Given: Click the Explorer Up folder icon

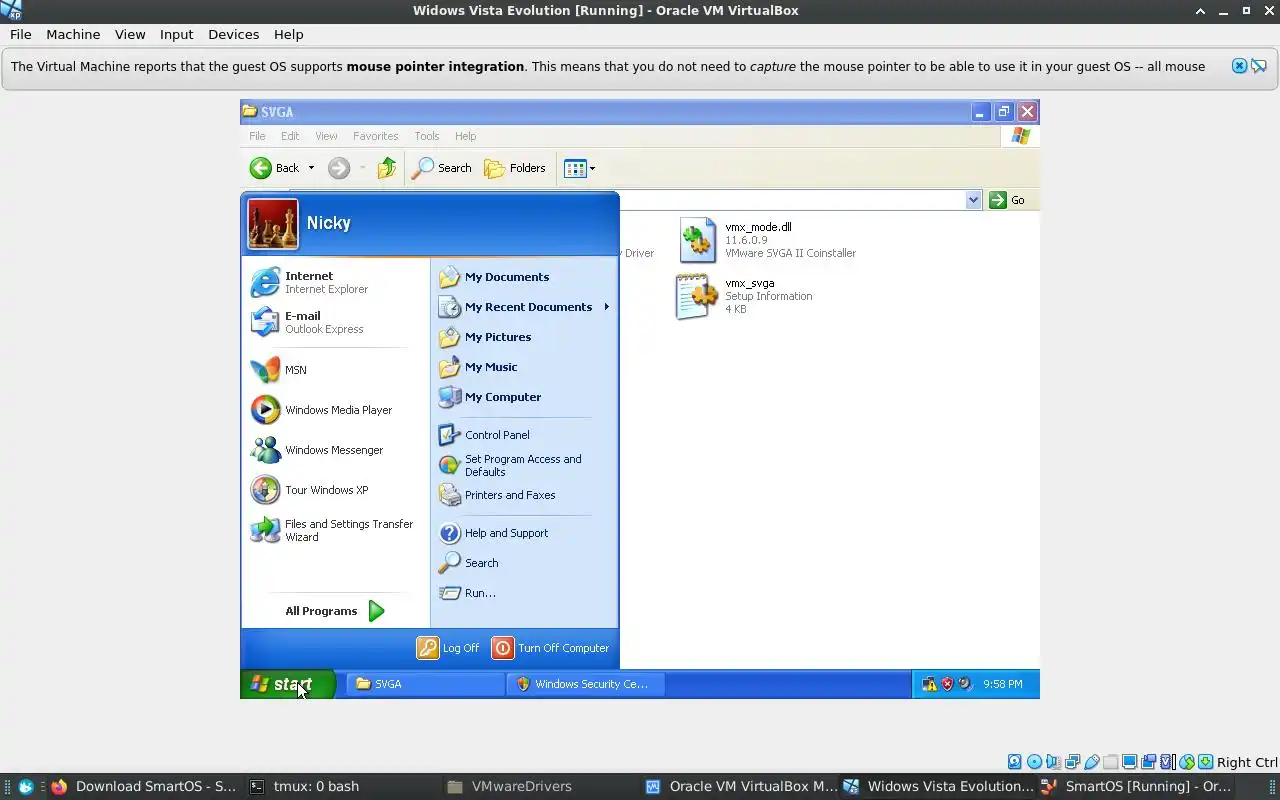Looking at the screenshot, I should pyautogui.click(x=387, y=168).
